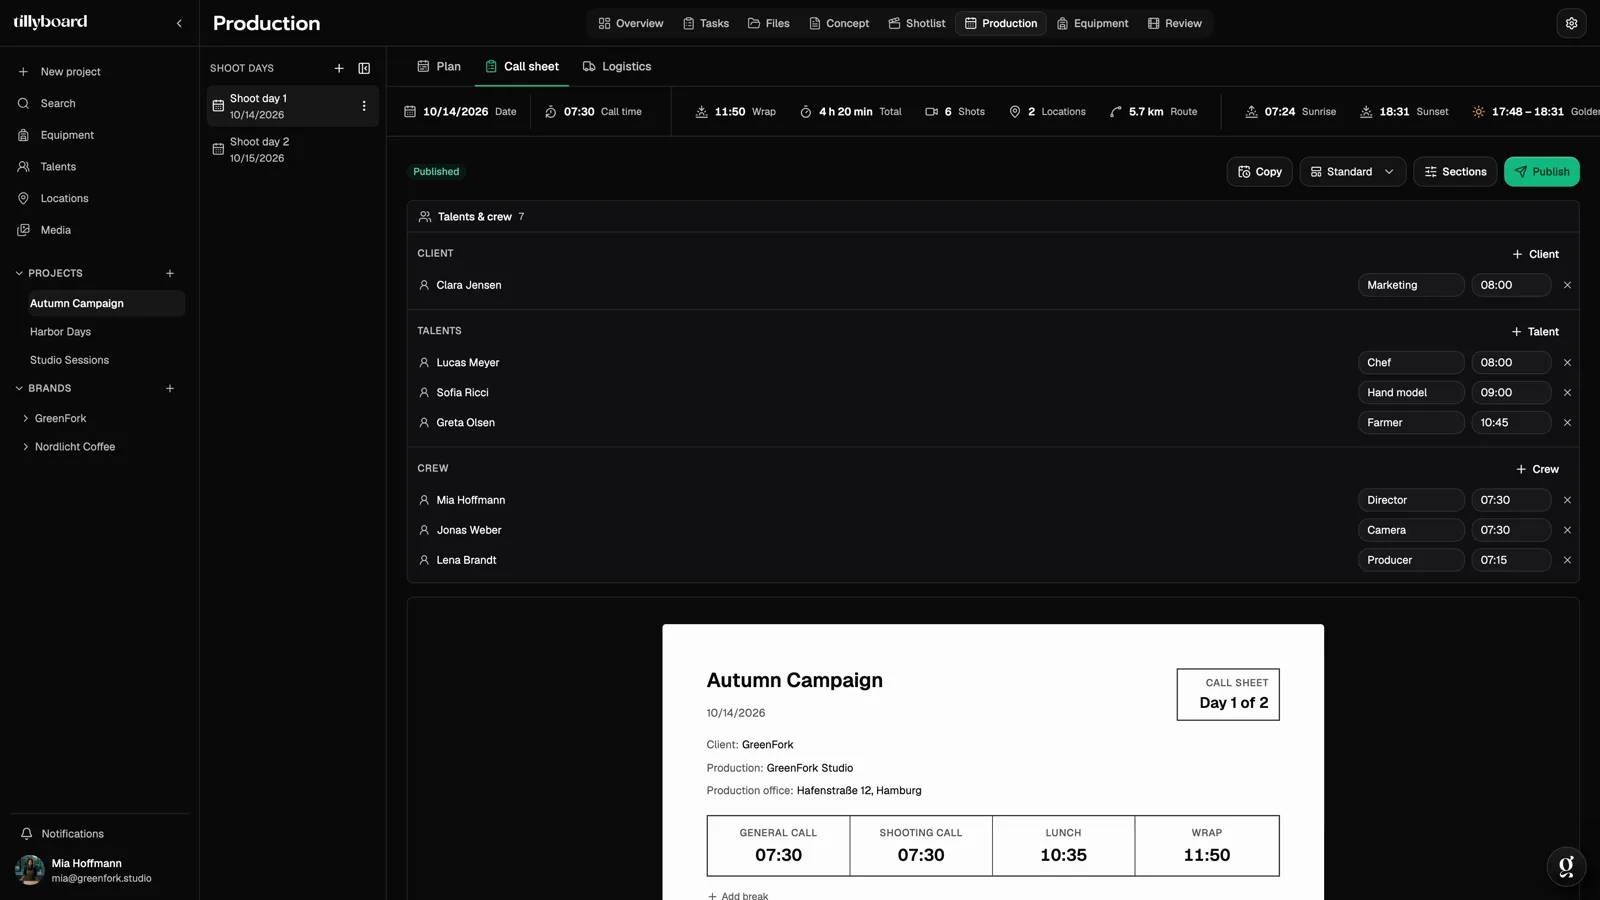1600x900 pixels.
Task: Copy the call sheet
Action: 1259,172
